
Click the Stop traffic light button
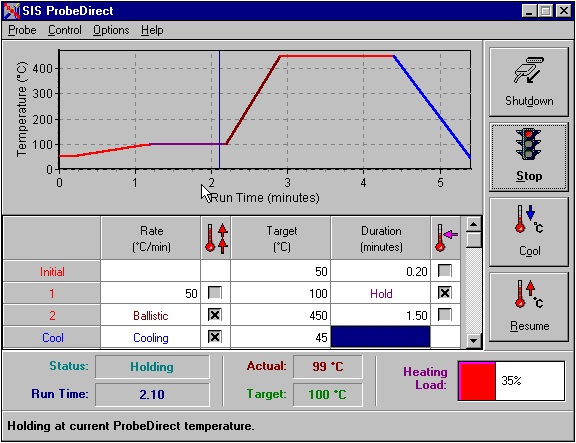pyautogui.click(x=529, y=157)
